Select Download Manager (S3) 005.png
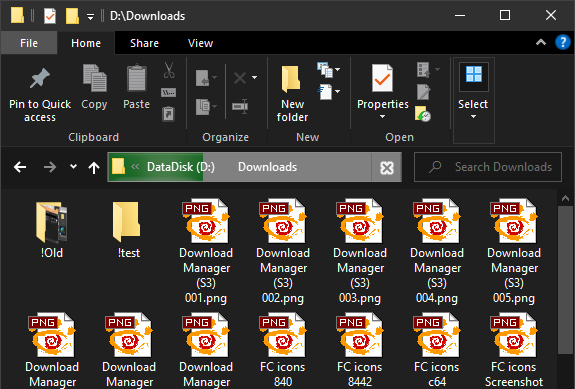The height and width of the screenshot is (389, 575). pyautogui.click(x=514, y=252)
